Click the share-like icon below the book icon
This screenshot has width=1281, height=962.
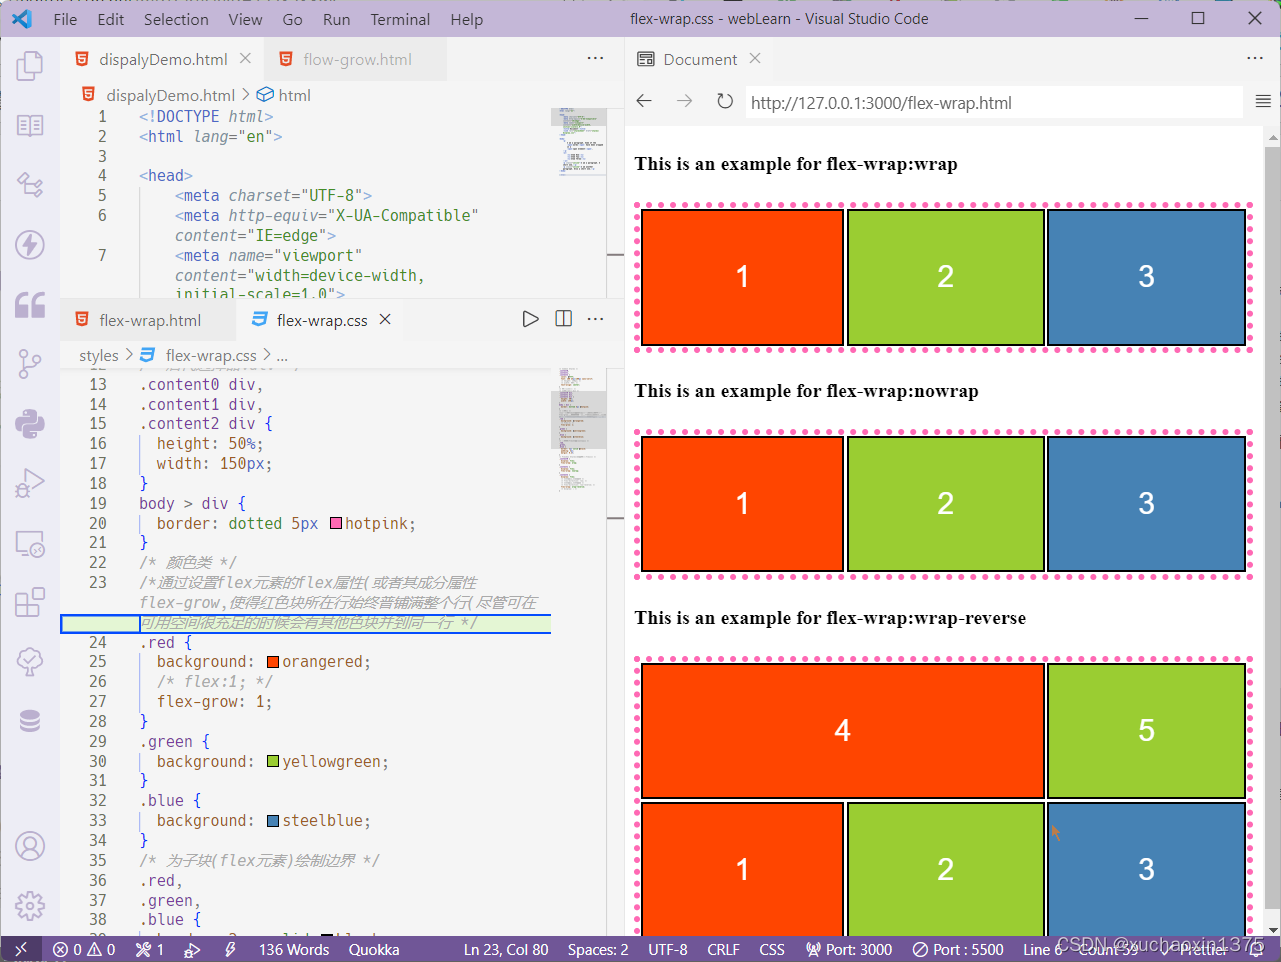click(x=30, y=185)
